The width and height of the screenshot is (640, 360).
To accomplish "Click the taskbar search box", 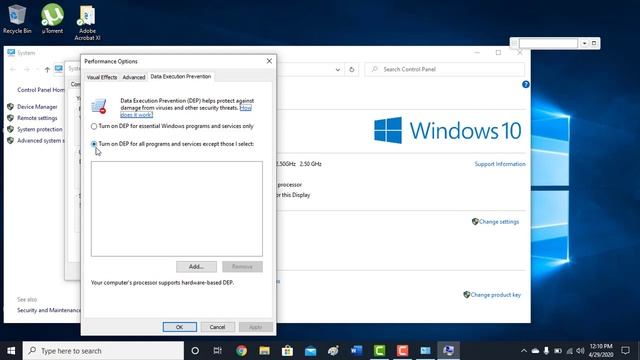I will (103, 351).
